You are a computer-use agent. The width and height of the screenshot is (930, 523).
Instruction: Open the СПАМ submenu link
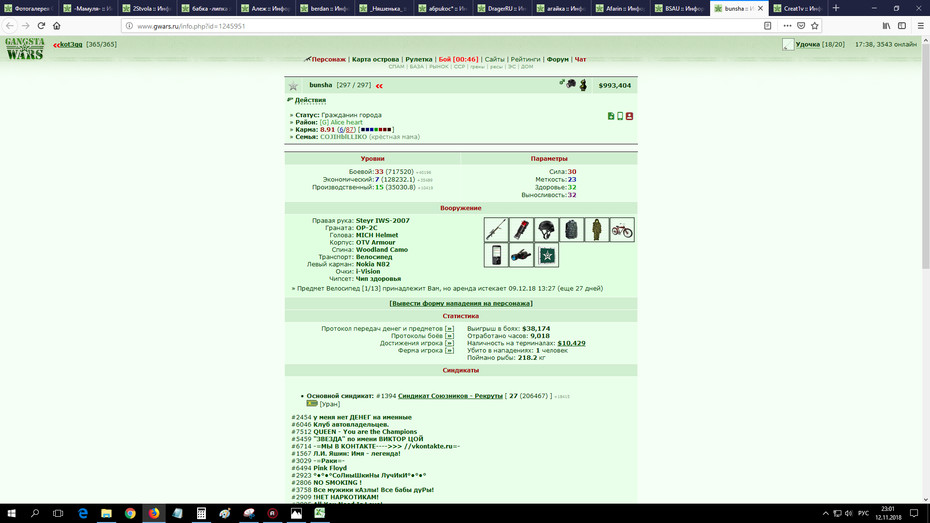[396, 67]
